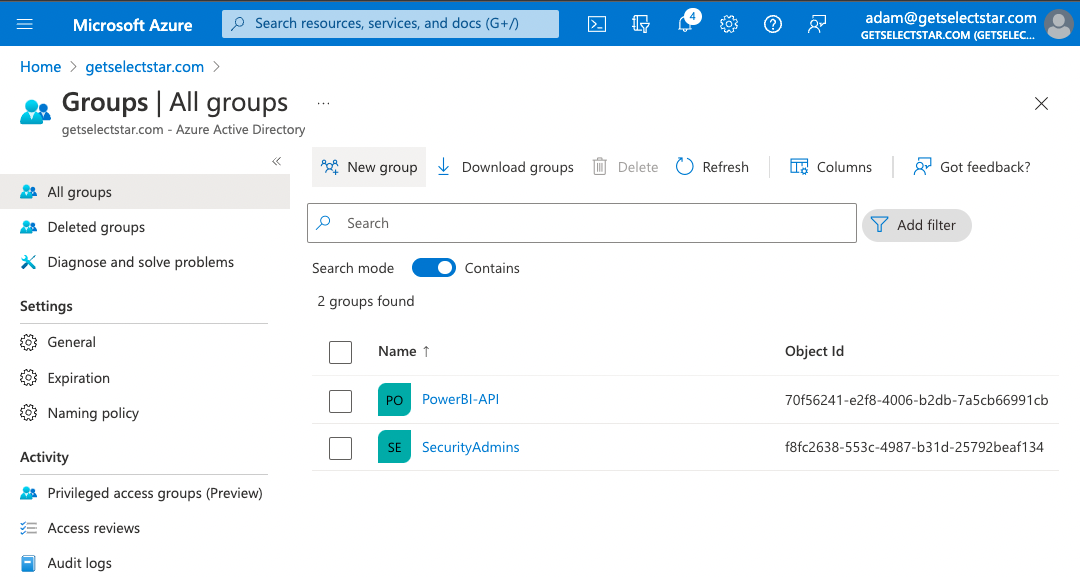Viewport: 1080px width, 577px height.
Task: Collapse the left sidebar with chevrons
Action: 277,161
